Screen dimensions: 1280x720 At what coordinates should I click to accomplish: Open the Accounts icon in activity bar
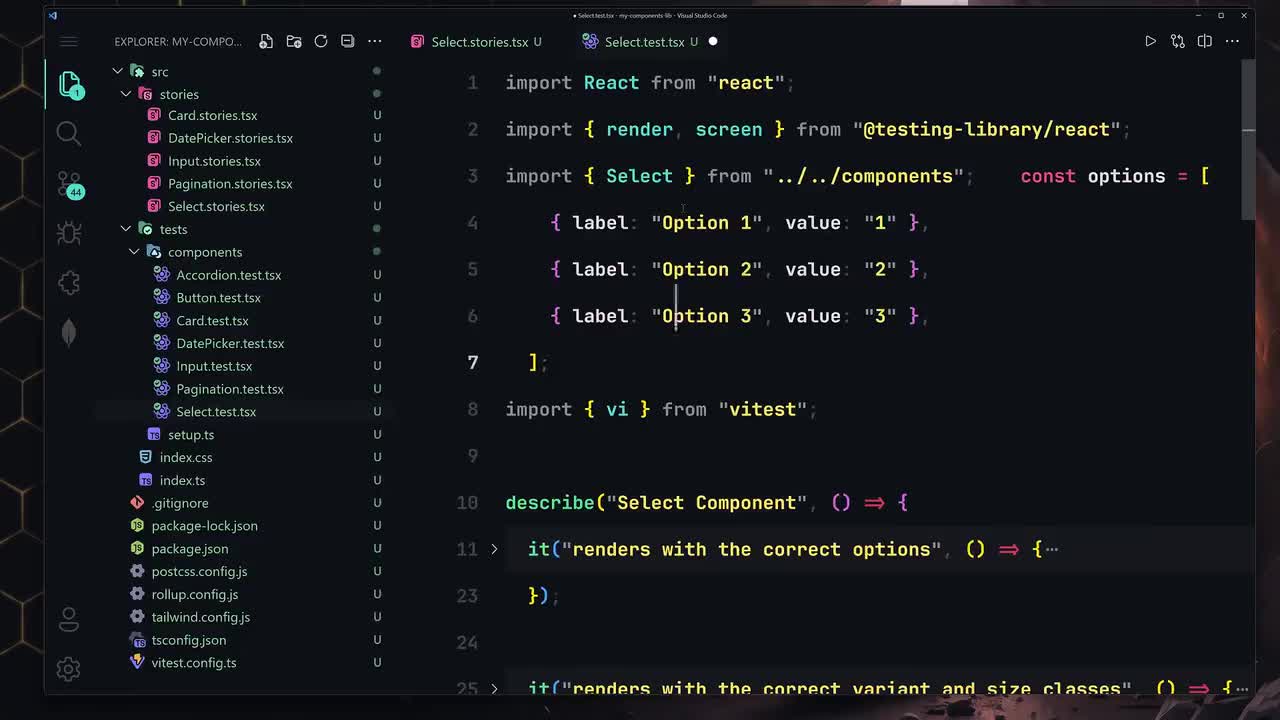coord(69,620)
